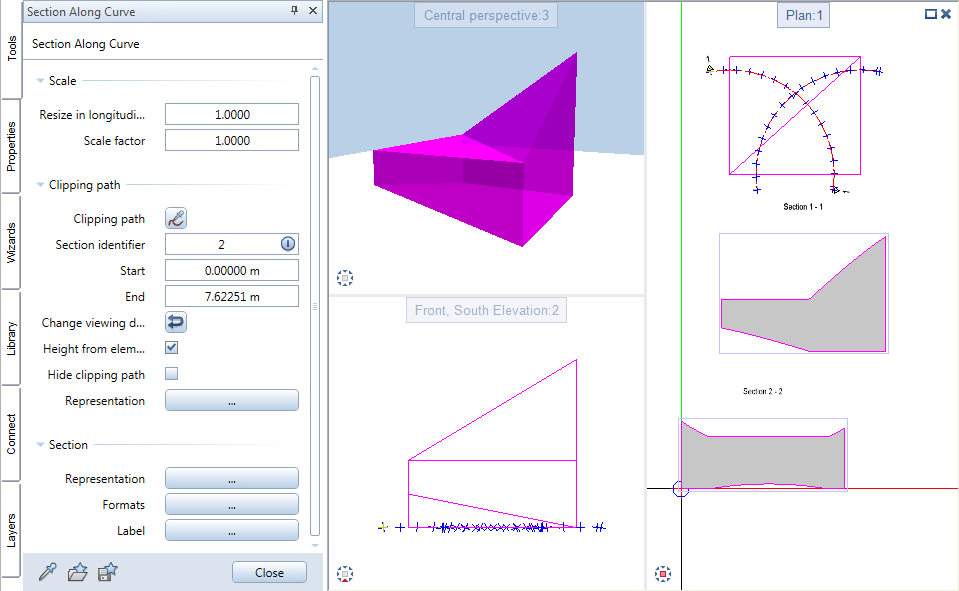Click the eyedropper match parameters icon
959x591 pixels.
47,572
